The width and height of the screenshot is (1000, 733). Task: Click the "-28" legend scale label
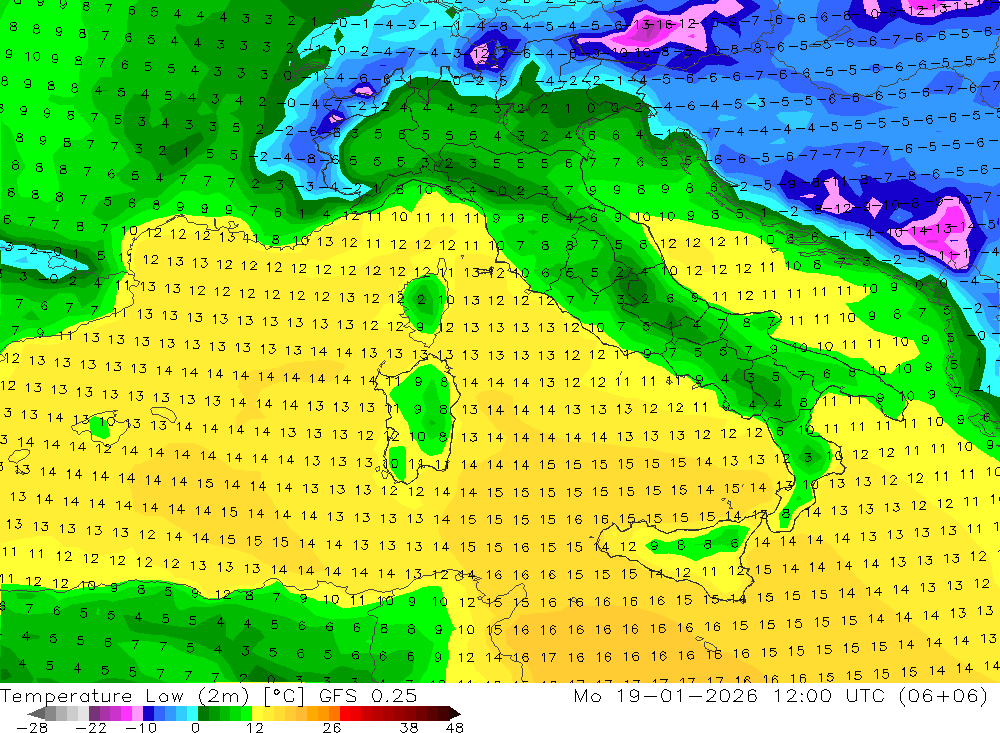[30, 727]
